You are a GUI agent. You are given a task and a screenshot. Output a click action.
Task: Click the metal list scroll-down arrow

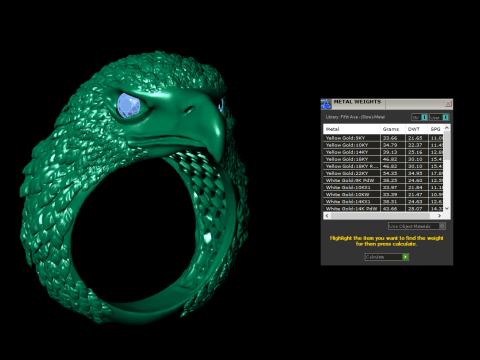point(447,208)
